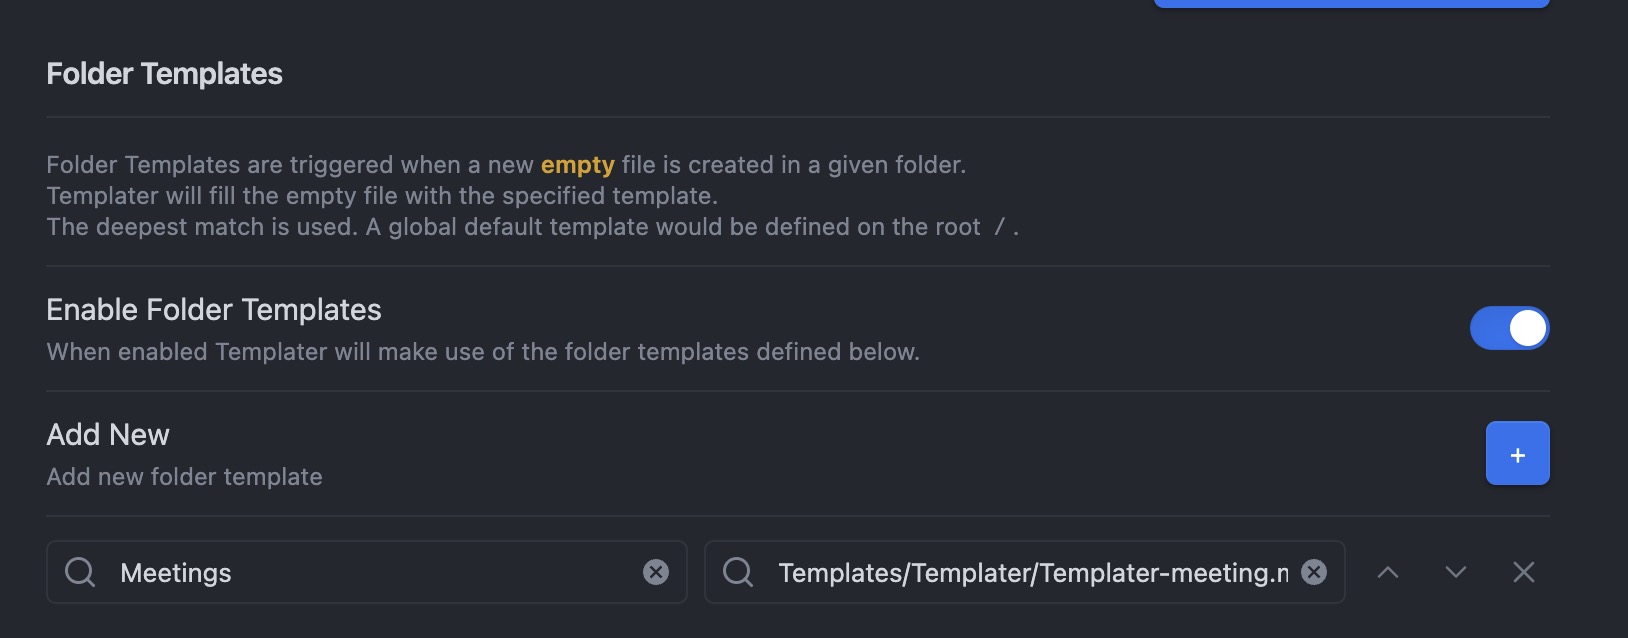Viewport: 1628px width, 638px height.
Task: Click the up chevron on the template row
Action: pos(1386,572)
